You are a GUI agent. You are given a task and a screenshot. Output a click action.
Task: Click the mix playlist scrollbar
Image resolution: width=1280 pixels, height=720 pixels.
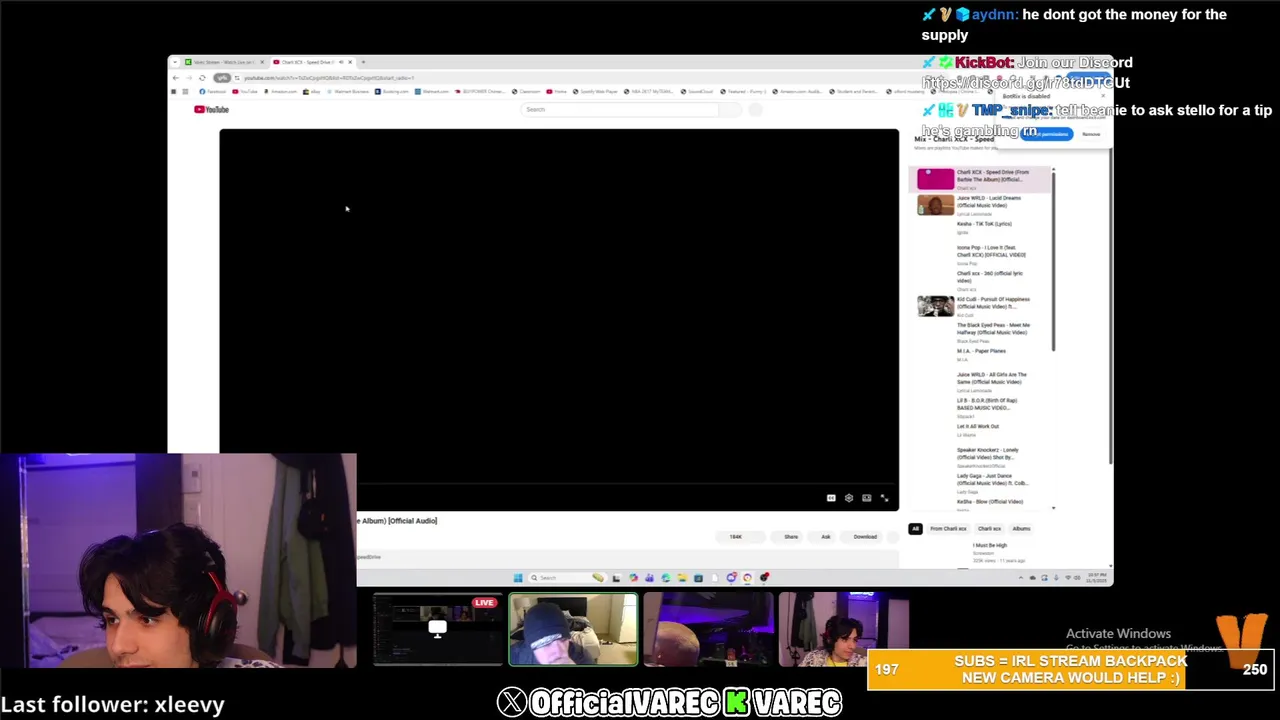tap(1053, 260)
